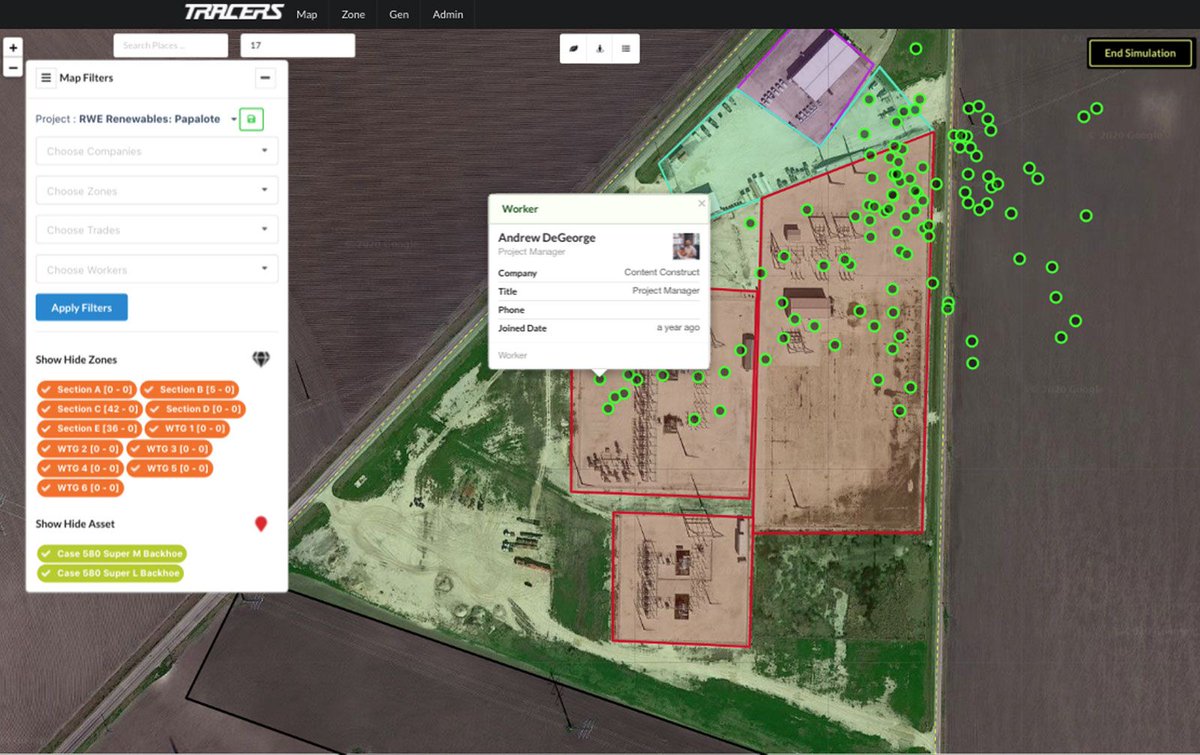Collapse Map Filters panel with minus button
Viewport: 1200px width, 755px height.
[x=265, y=78]
